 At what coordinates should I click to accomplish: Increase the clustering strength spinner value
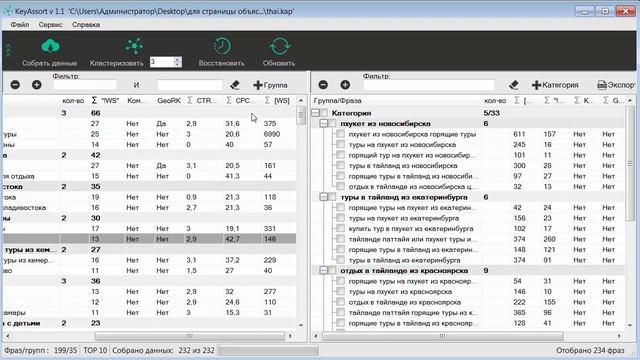pos(178,59)
